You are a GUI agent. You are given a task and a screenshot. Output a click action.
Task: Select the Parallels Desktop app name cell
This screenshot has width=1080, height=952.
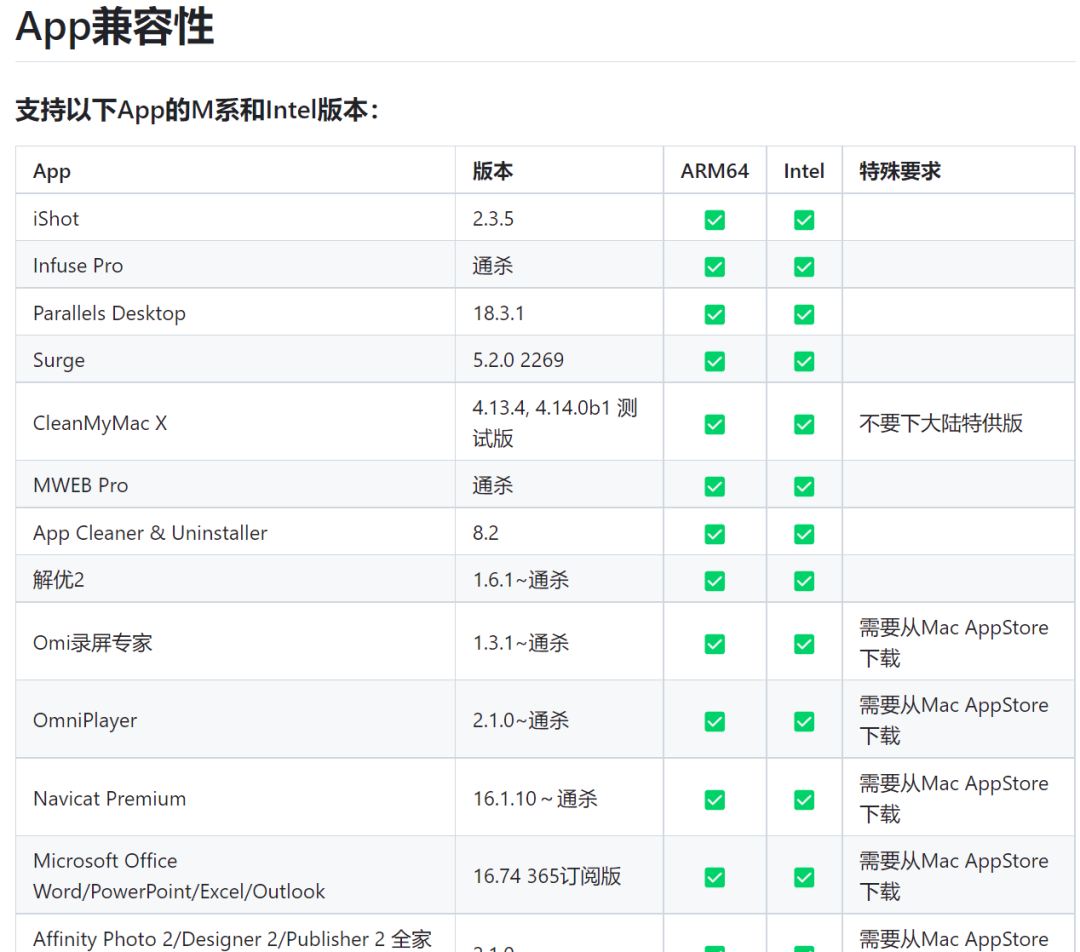coord(235,313)
